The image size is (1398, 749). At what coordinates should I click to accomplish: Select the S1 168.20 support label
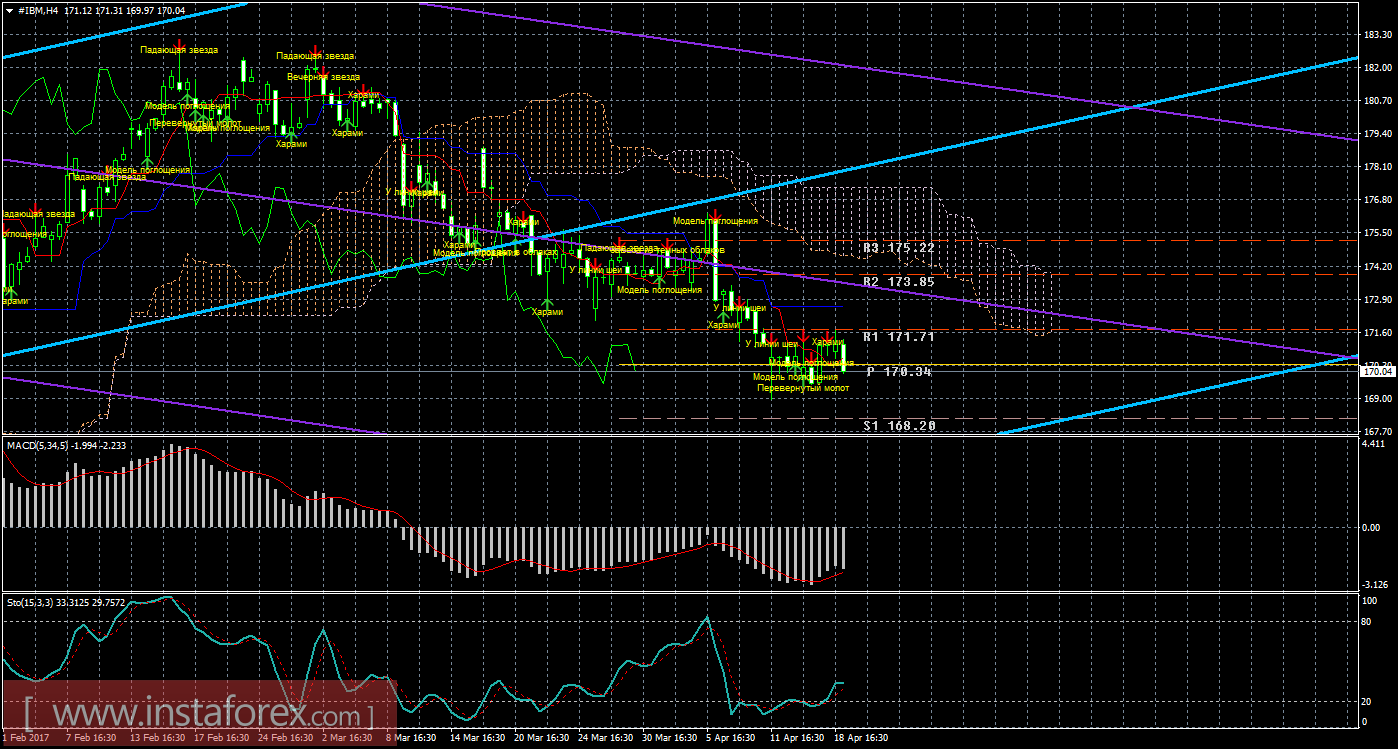(x=899, y=425)
